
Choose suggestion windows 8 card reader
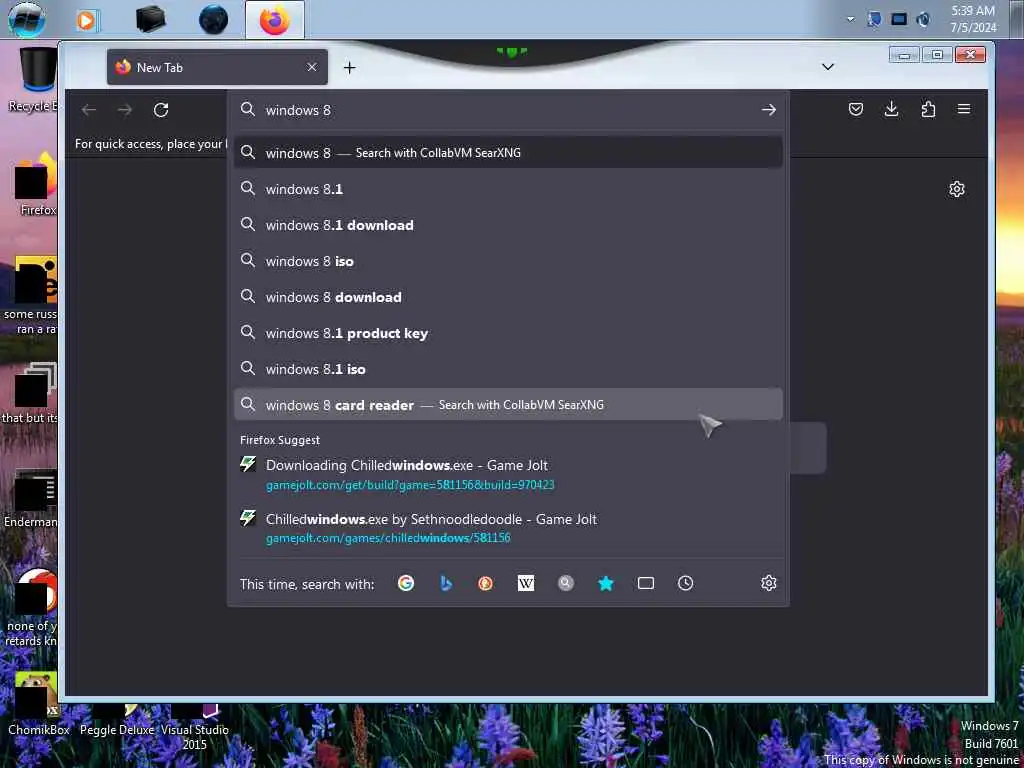point(508,405)
